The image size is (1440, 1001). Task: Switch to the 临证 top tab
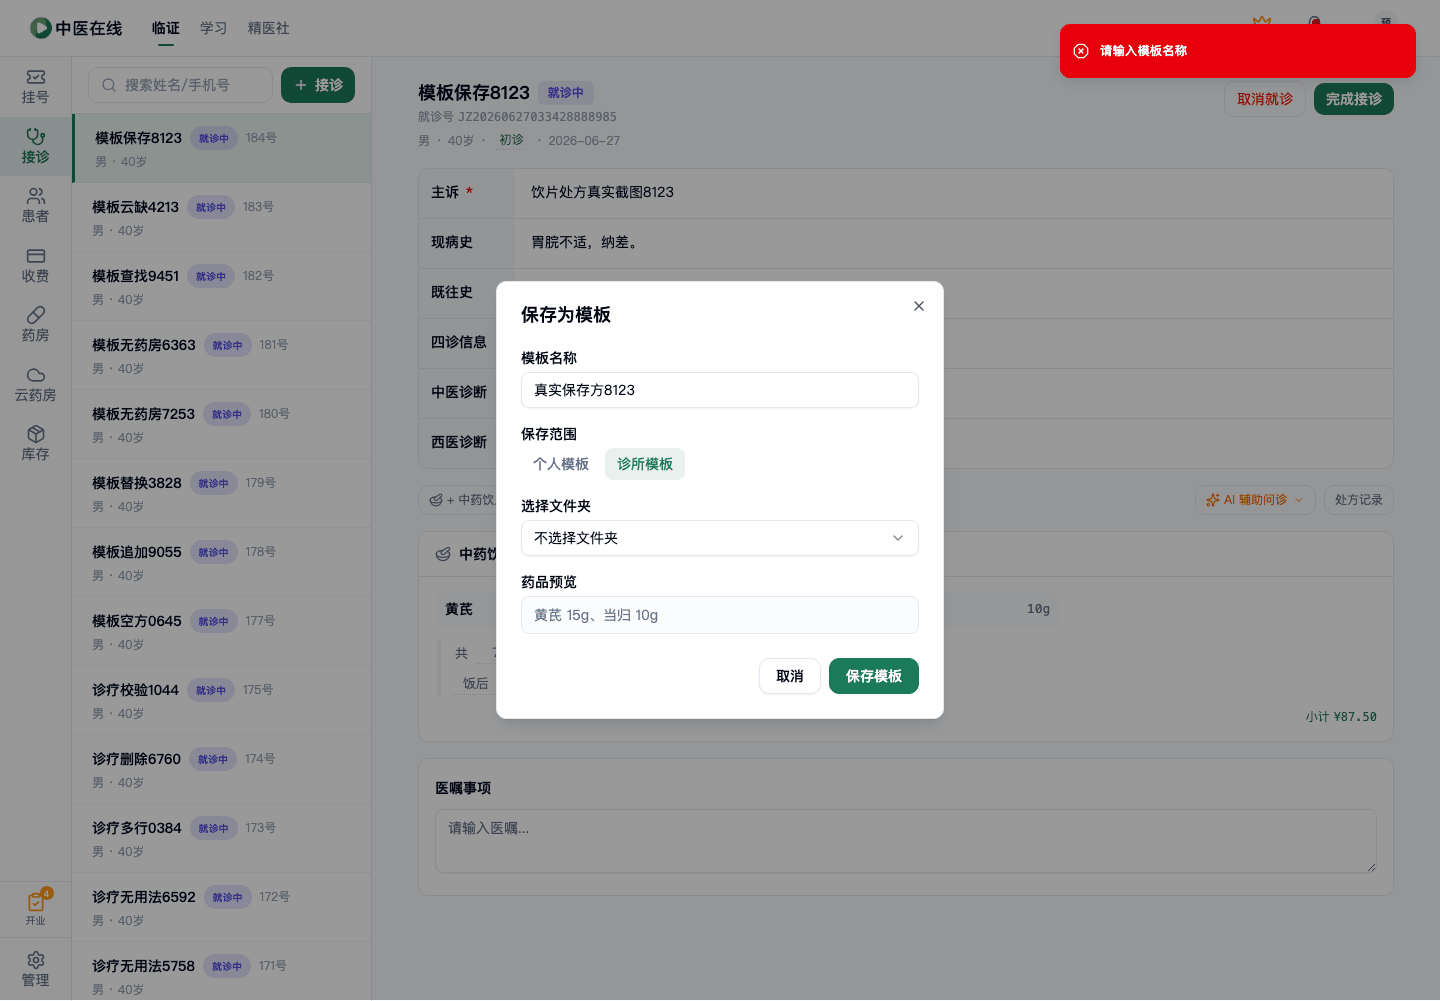coord(166,28)
